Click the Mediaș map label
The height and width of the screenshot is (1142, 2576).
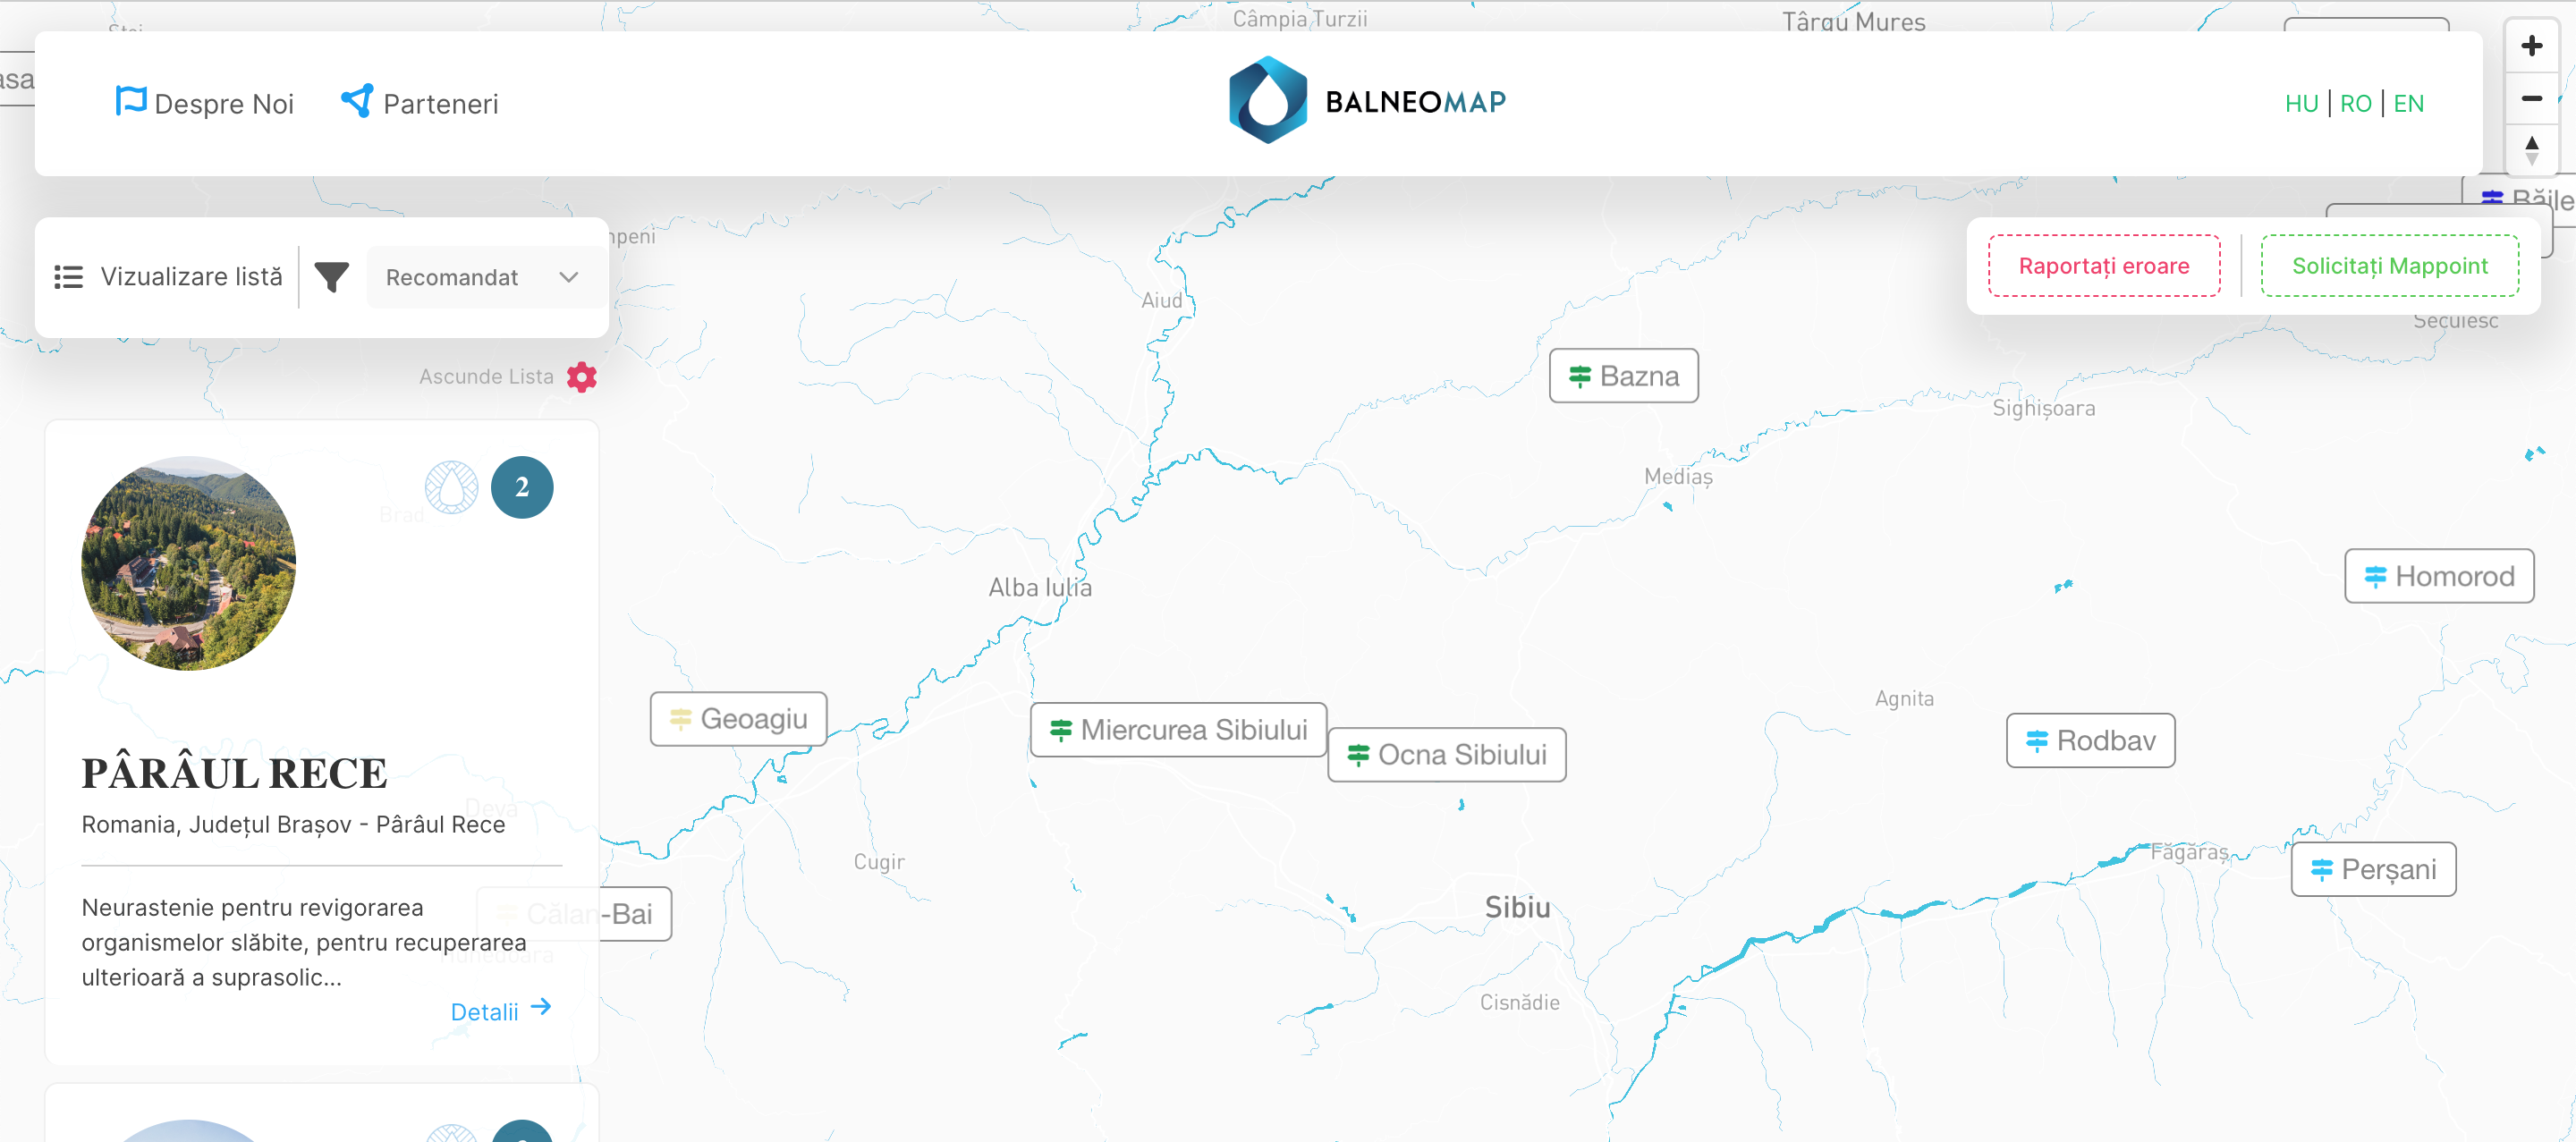click(1678, 477)
